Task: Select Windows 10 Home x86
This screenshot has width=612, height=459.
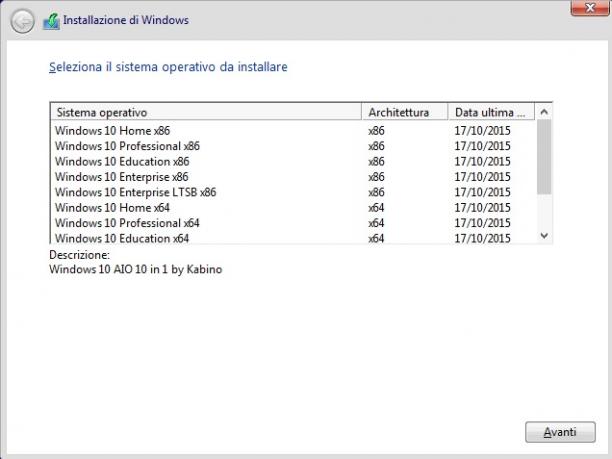Action: point(292,130)
